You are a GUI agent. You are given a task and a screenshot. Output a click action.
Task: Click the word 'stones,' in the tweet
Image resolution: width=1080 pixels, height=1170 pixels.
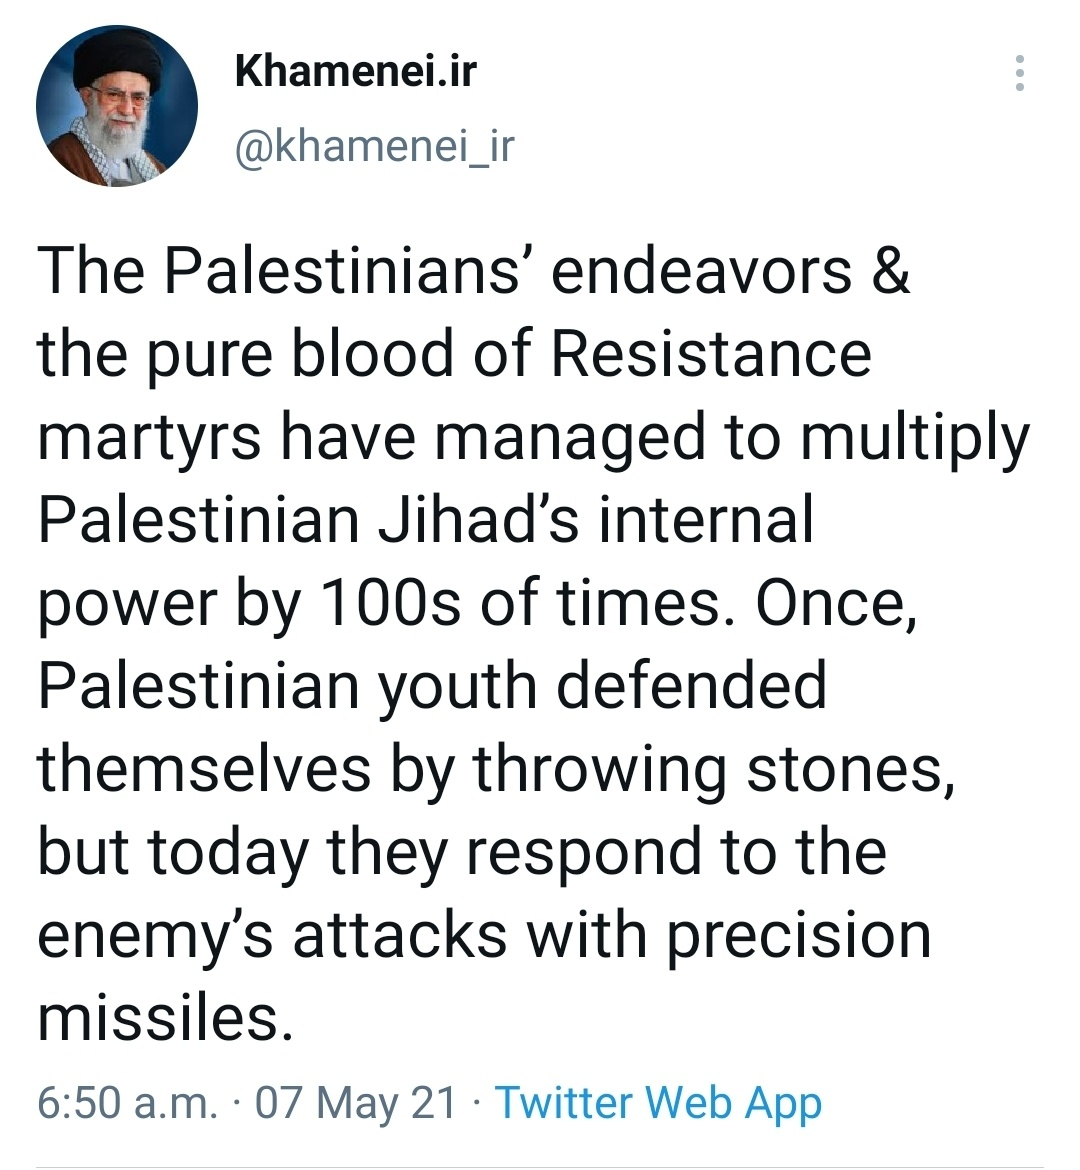[x=851, y=770]
